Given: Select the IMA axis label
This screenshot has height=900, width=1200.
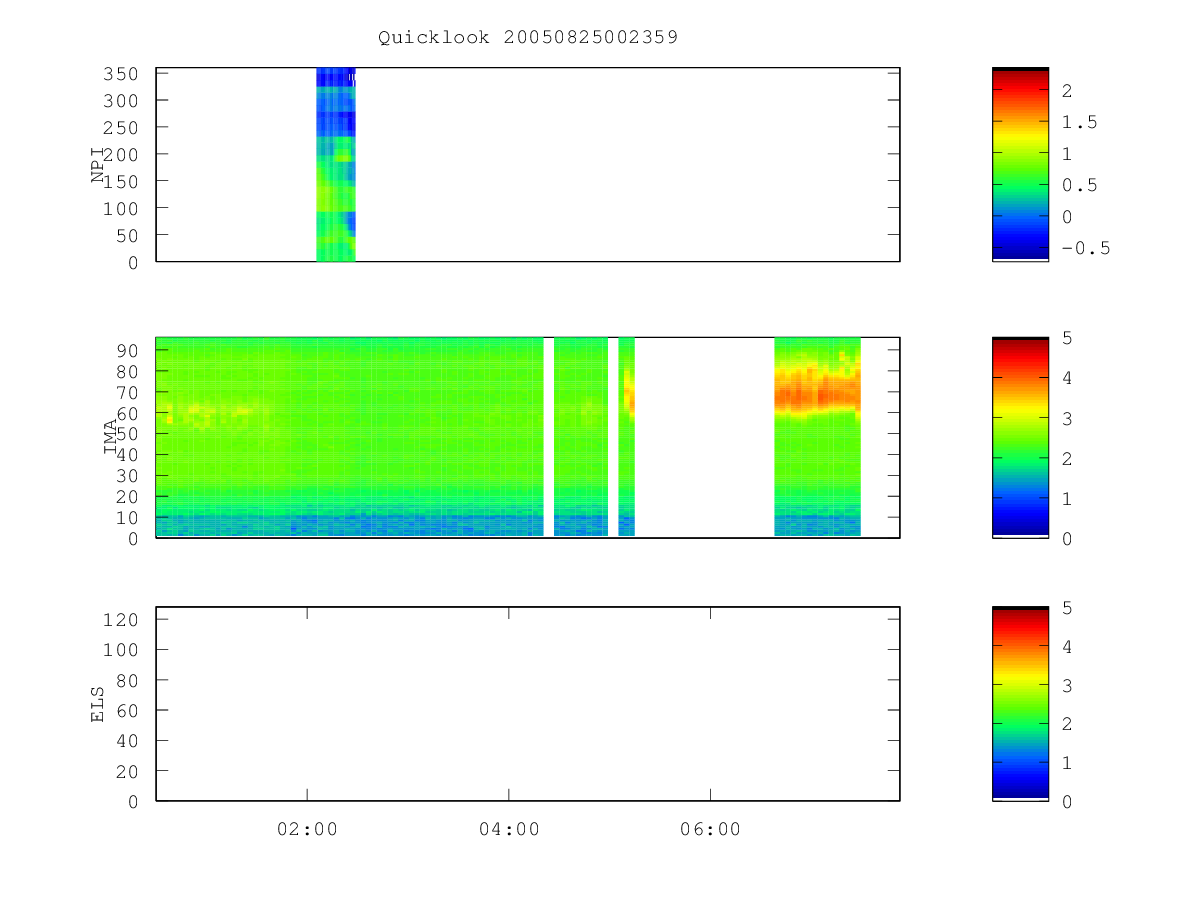Looking at the screenshot, I should (111, 437).
